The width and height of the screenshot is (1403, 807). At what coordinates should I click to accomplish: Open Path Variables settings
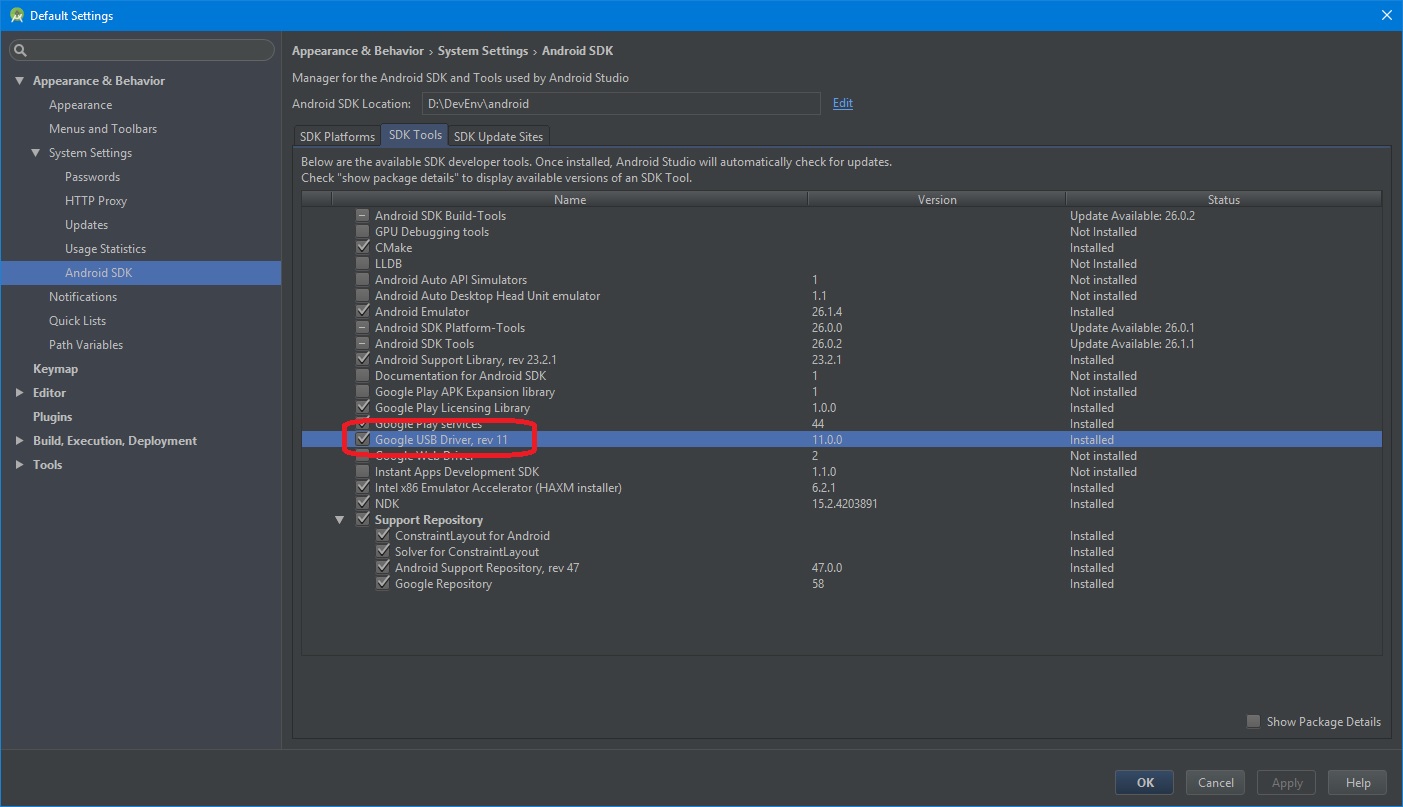coord(86,345)
